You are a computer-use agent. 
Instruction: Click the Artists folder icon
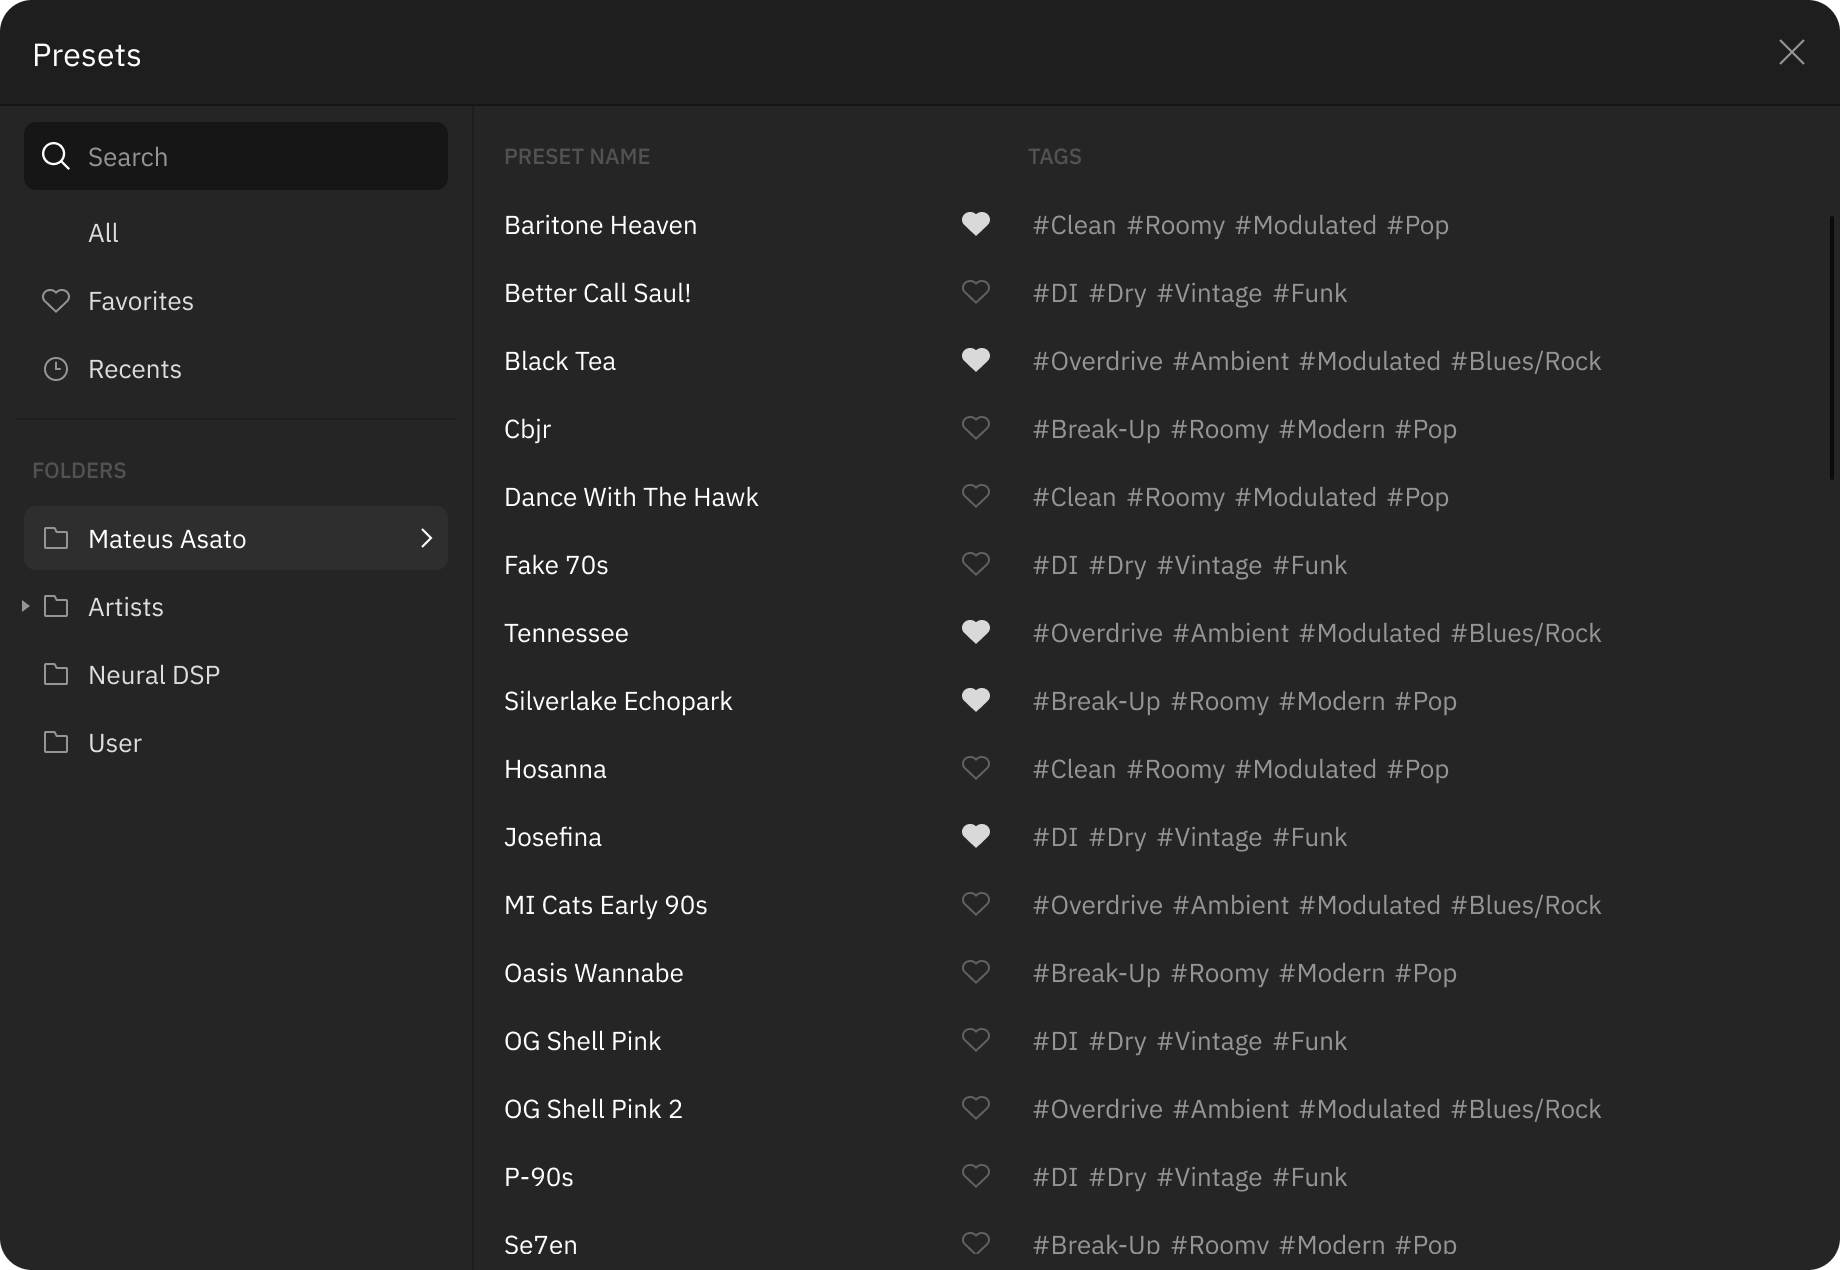[x=55, y=606]
